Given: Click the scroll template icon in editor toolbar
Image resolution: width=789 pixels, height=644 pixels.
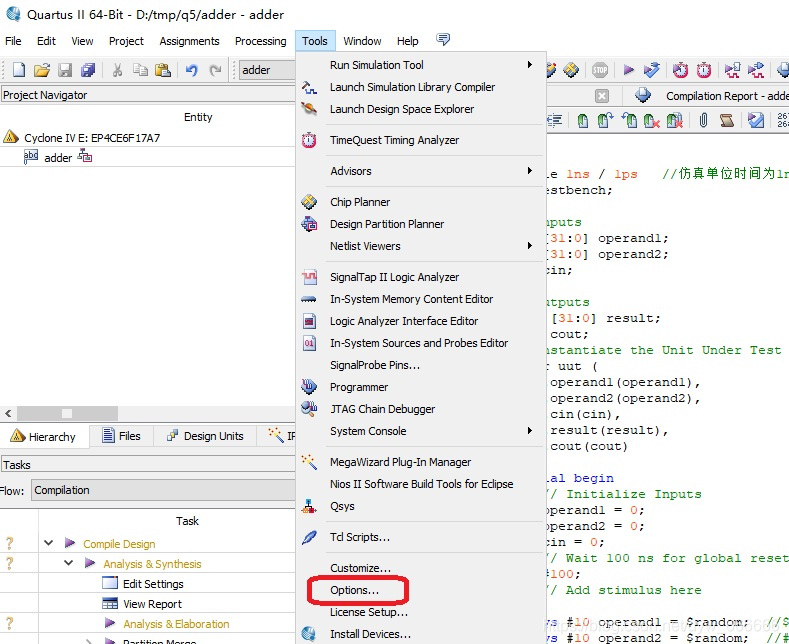Looking at the screenshot, I should pyautogui.click(x=727, y=120).
